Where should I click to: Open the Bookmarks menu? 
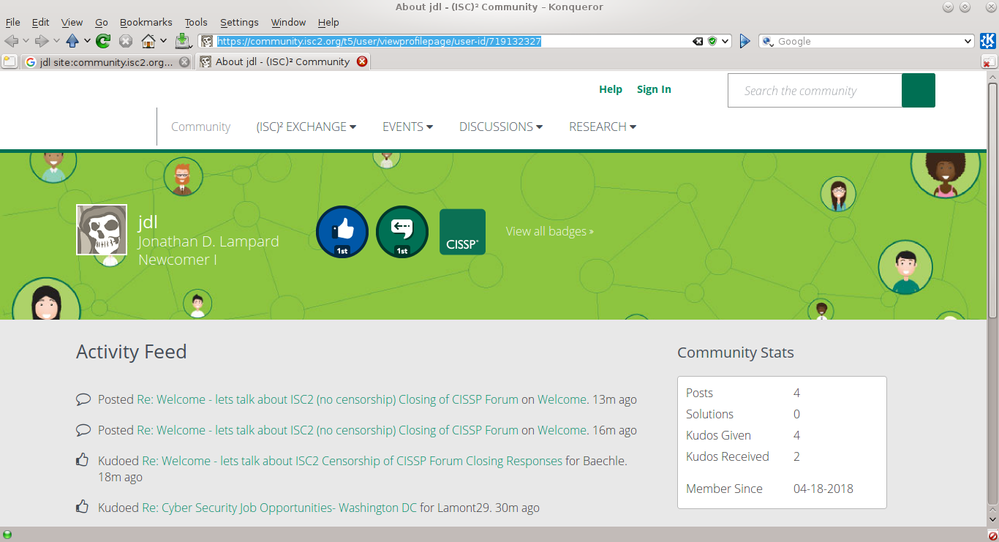click(x=146, y=22)
